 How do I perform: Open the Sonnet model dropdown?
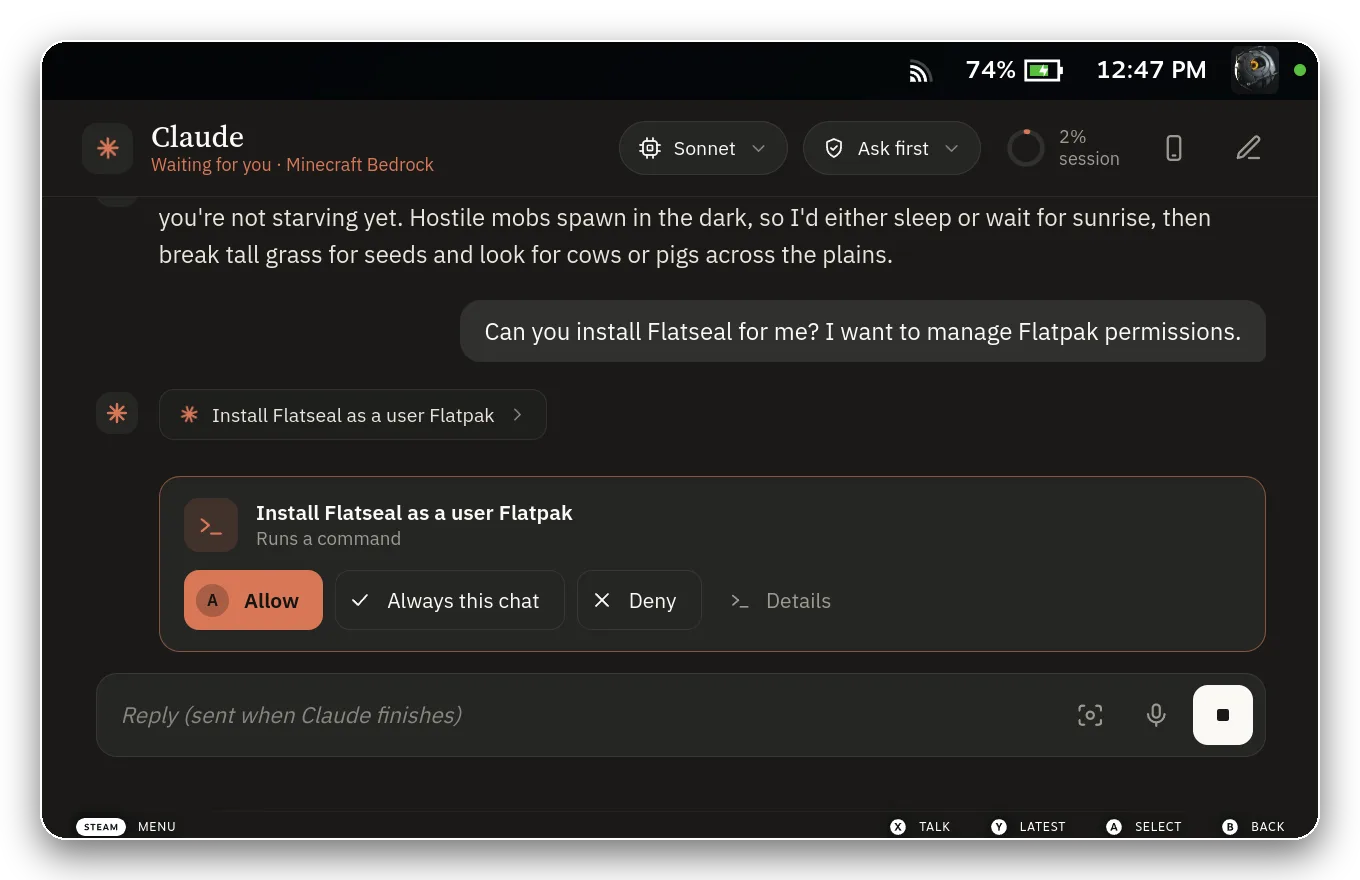pos(703,148)
